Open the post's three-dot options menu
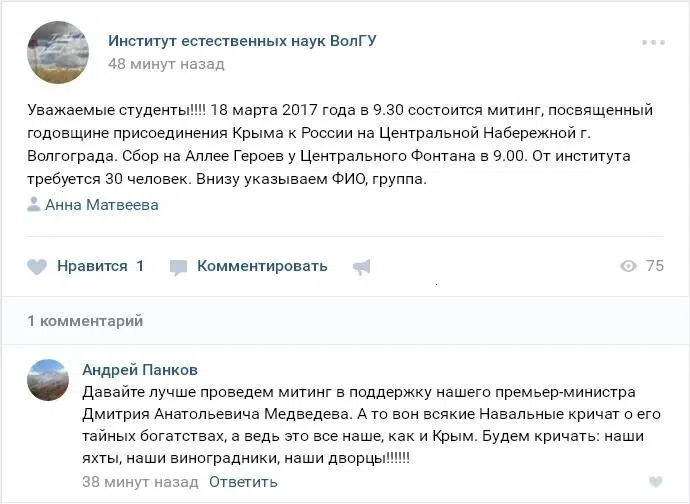Screen dimensions: 690x504 point(653,43)
